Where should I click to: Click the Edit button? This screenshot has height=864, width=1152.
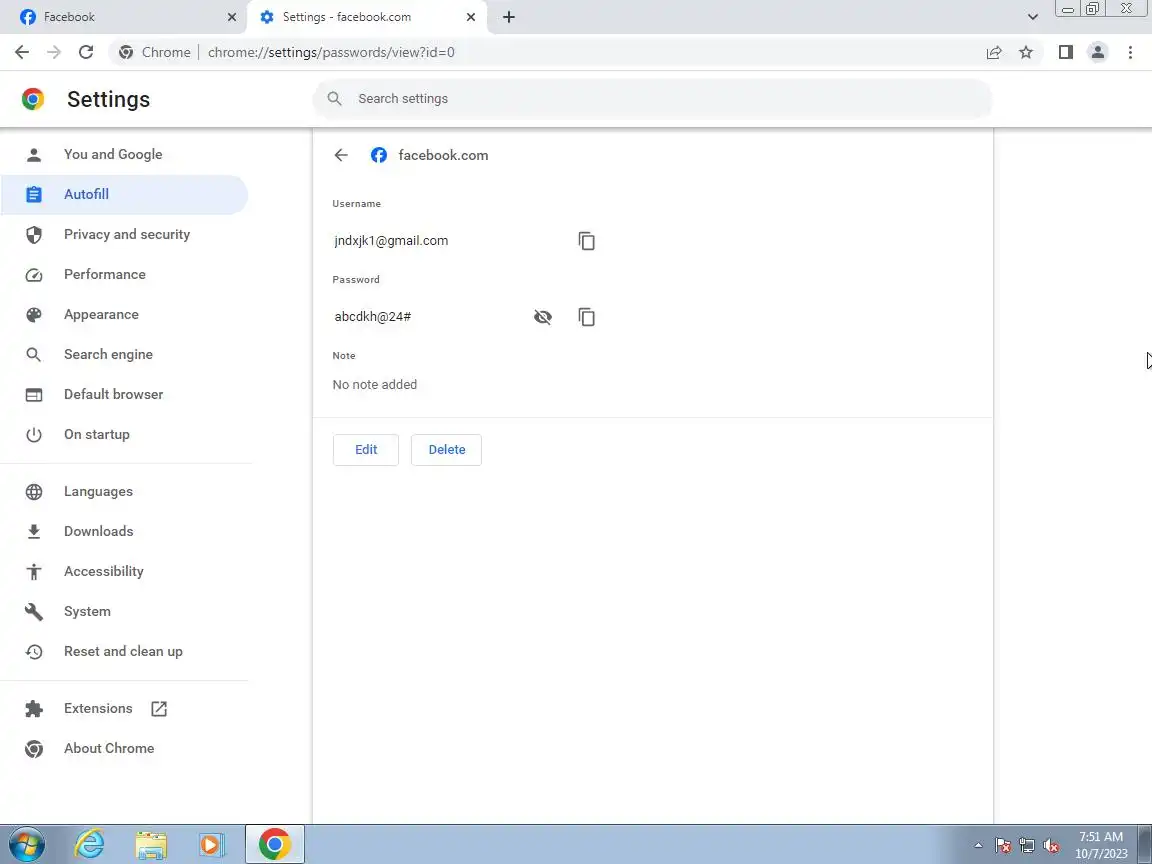[x=366, y=450]
